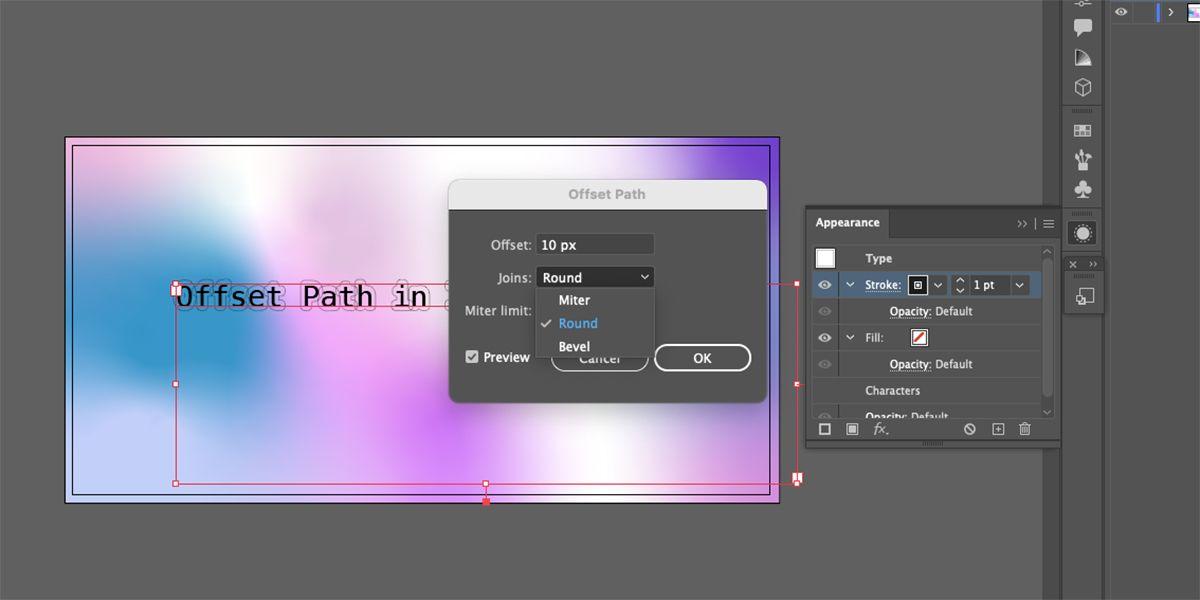Expand the floating panel's double arrow

[x=1093, y=264]
